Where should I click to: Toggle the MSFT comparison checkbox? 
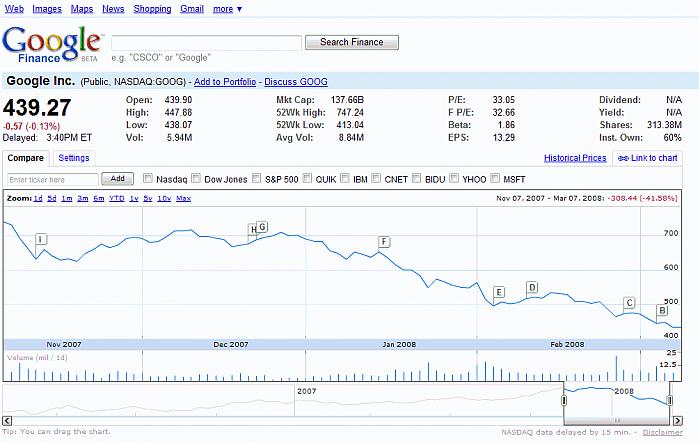pyautogui.click(x=496, y=179)
